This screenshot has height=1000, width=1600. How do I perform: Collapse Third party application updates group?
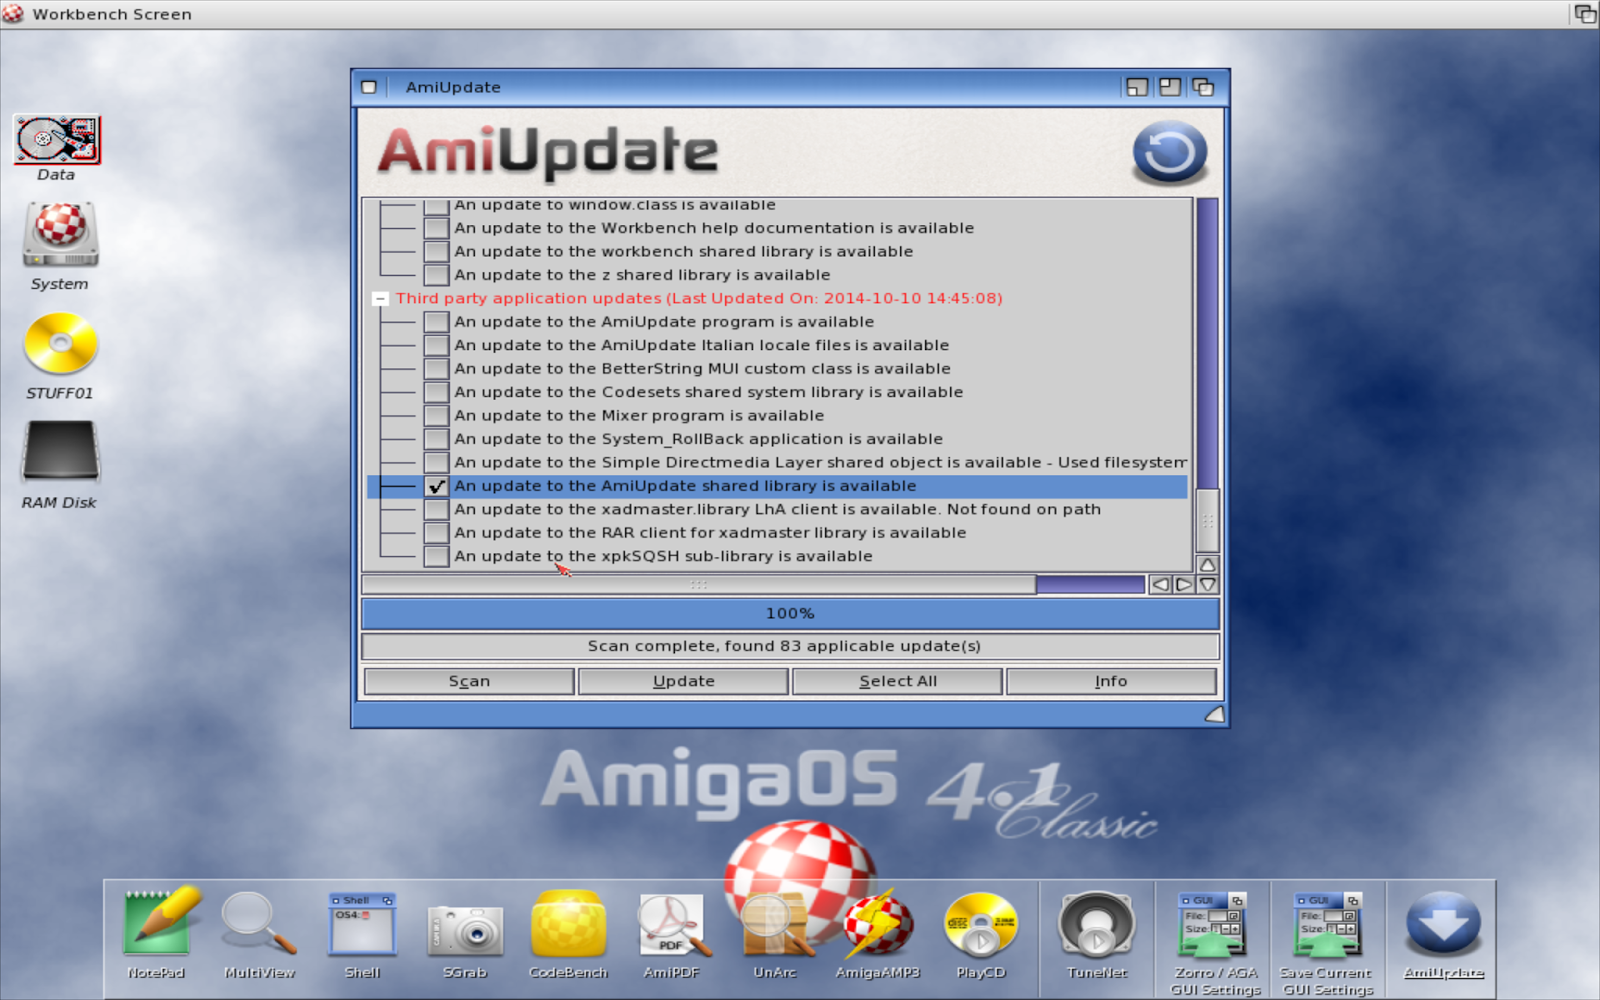380,298
